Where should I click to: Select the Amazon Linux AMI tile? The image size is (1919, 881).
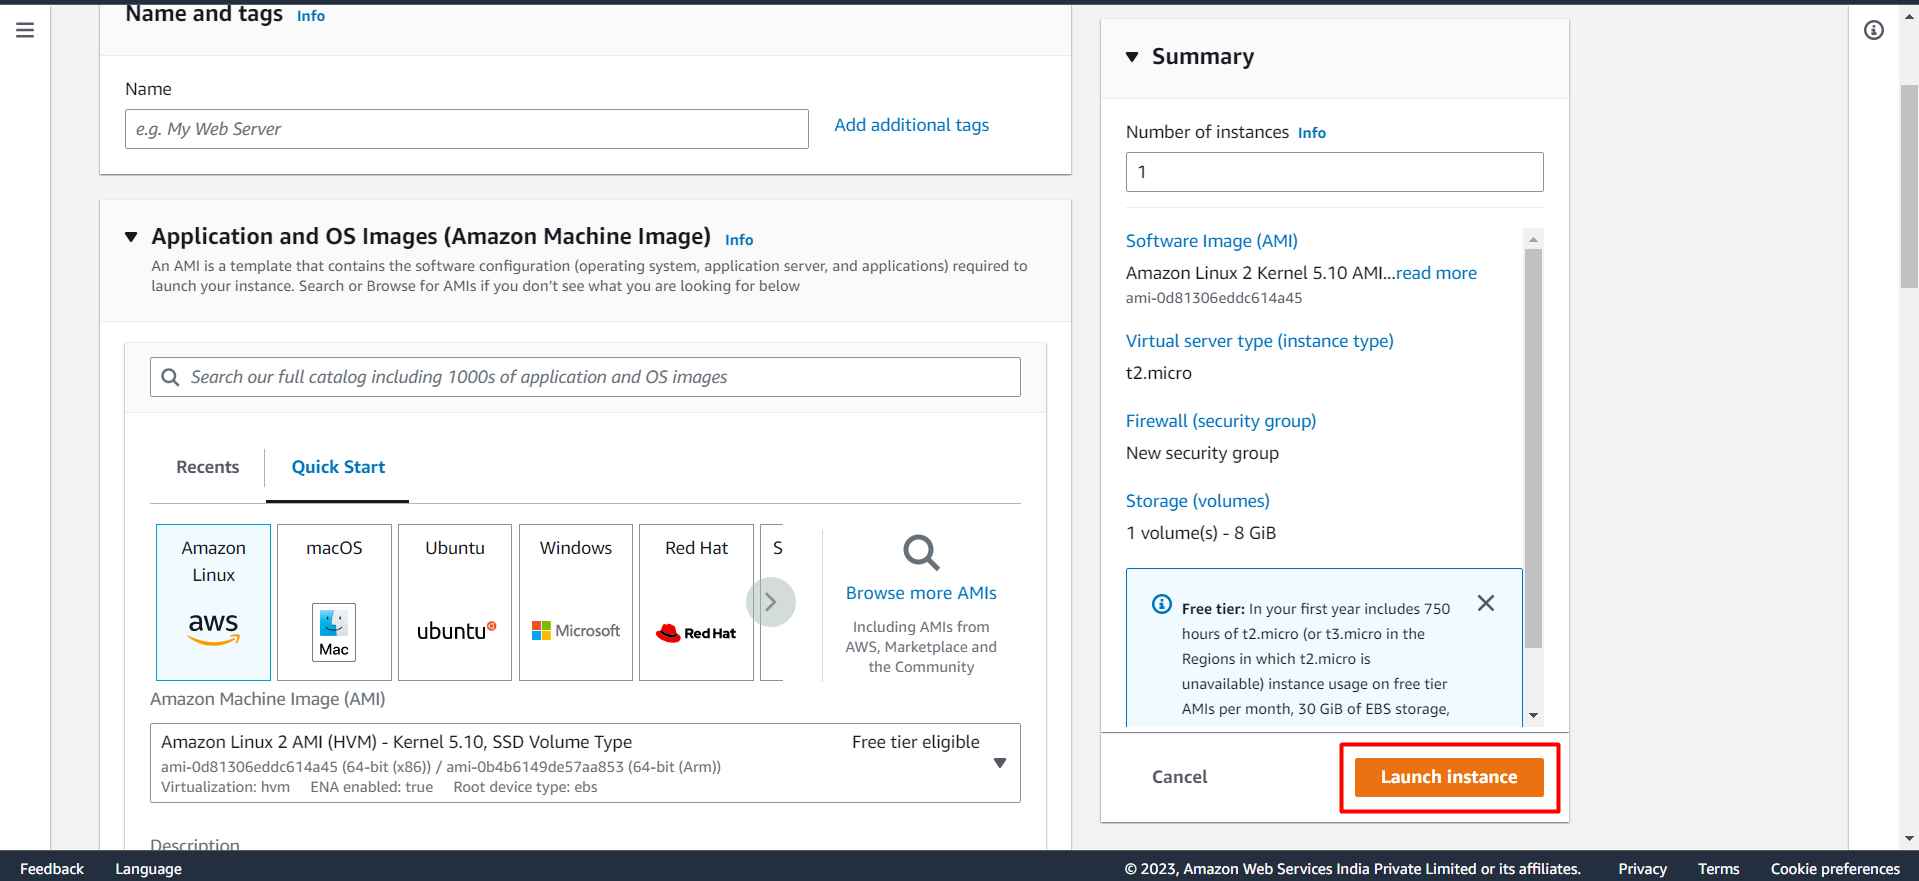pyautogui.click(x=213, y=602)
